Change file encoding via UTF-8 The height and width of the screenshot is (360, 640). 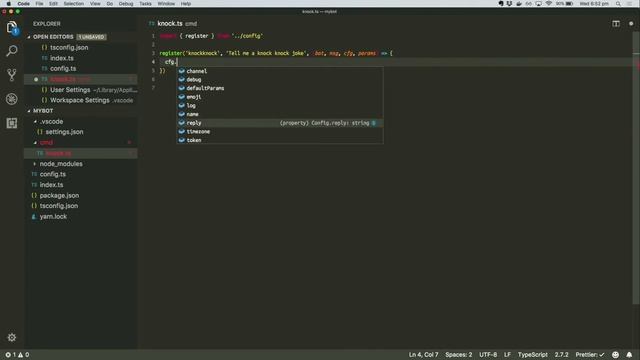tap(488, 355)
